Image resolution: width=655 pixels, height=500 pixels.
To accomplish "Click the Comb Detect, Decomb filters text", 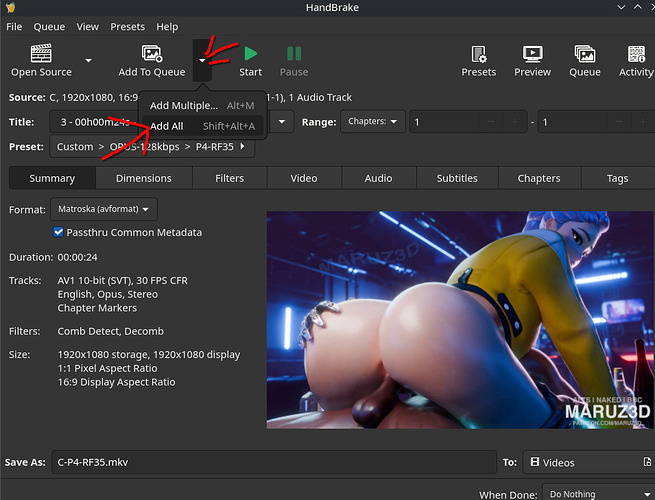I will (x=111, y=331).
